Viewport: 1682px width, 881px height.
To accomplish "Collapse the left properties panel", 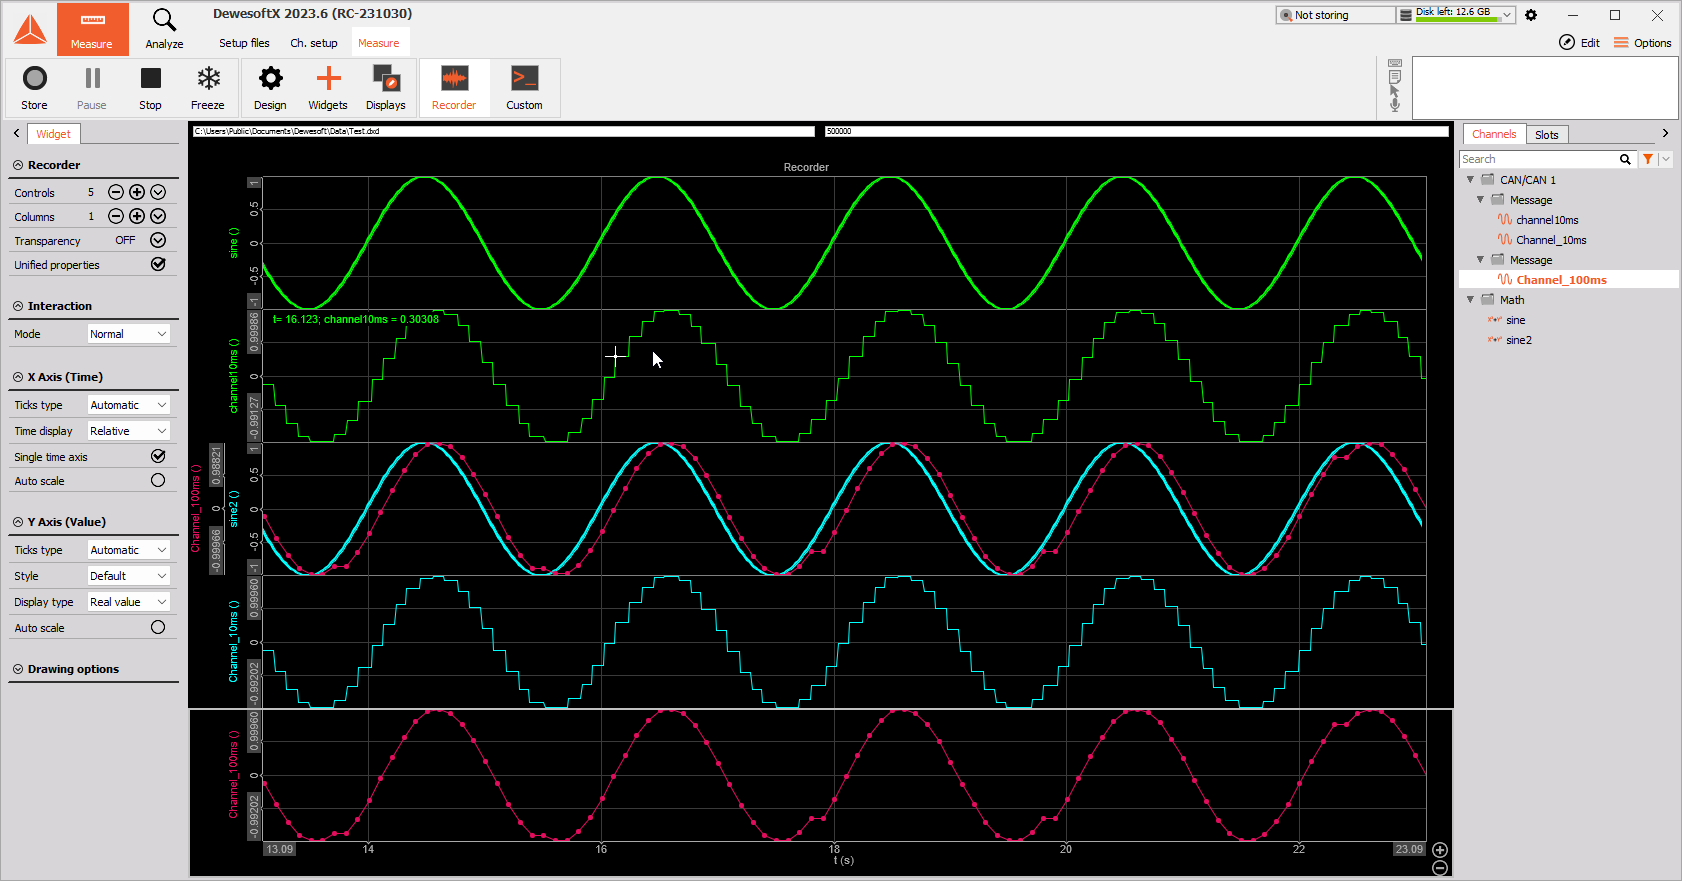I will (16, 133).
